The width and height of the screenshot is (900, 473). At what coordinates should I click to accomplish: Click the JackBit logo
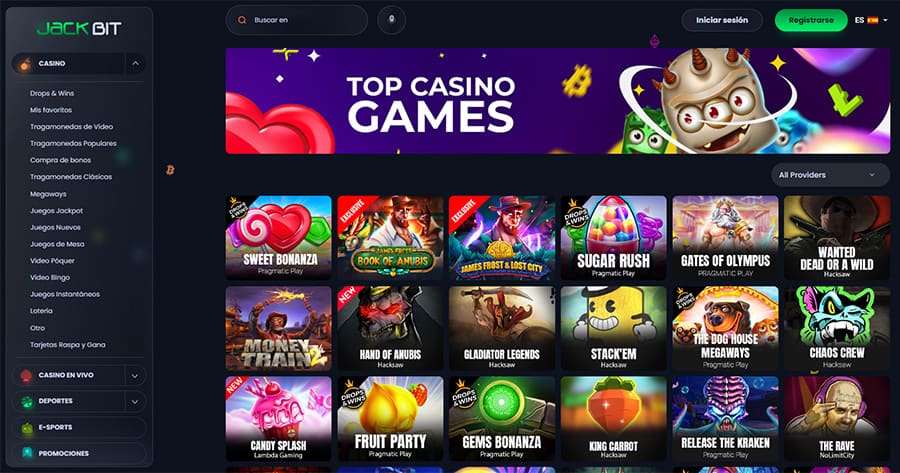tap(79, 28)
